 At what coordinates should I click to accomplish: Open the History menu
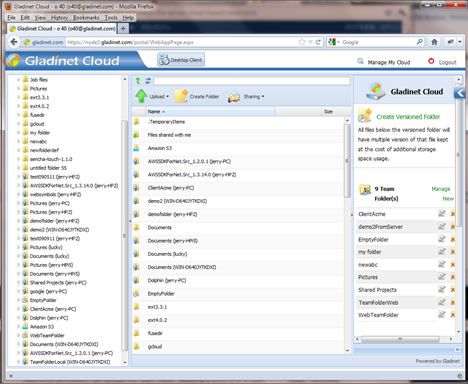click(59, 17)
